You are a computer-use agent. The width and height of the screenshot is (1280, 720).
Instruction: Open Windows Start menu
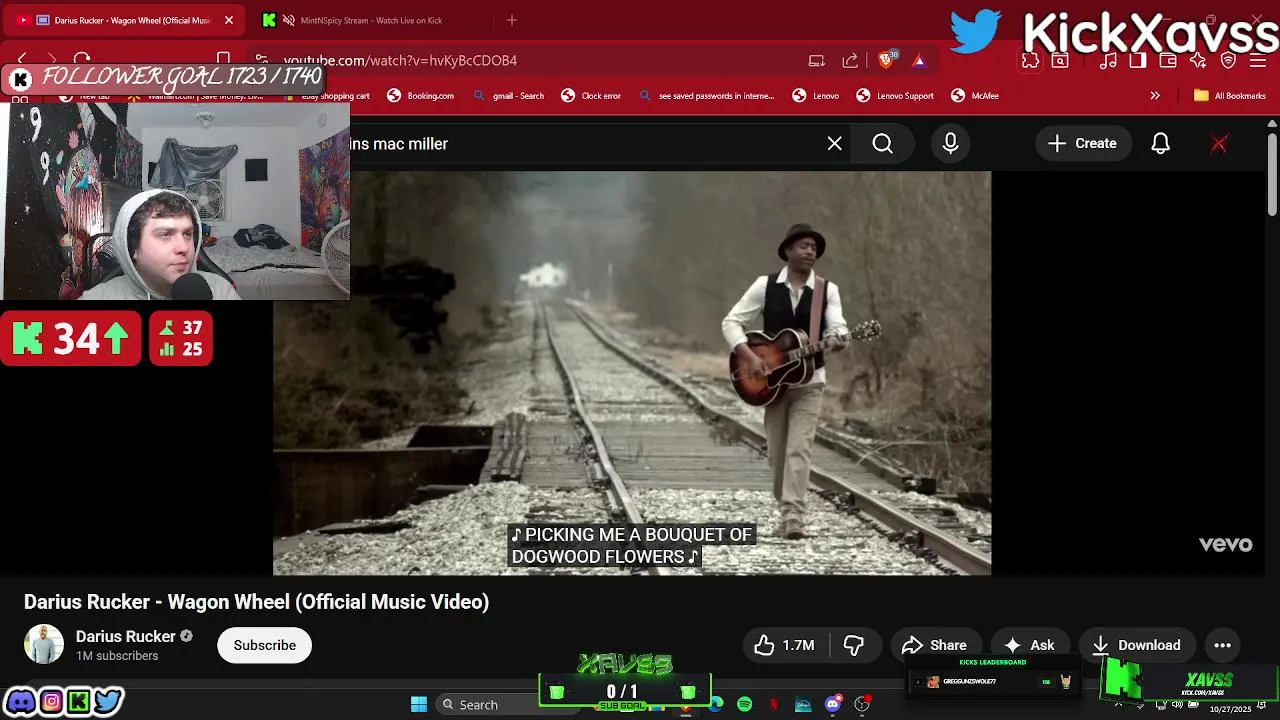419,705
